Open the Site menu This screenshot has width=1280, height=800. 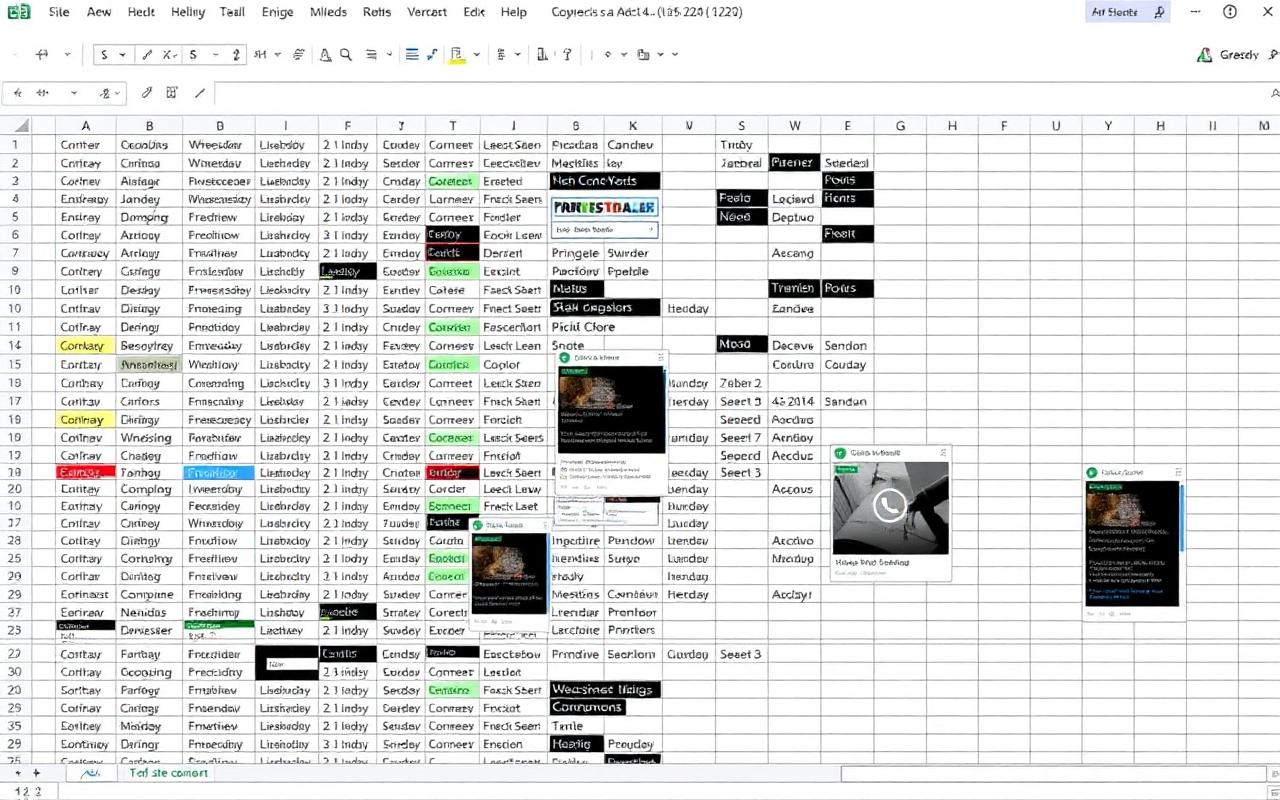59,12
